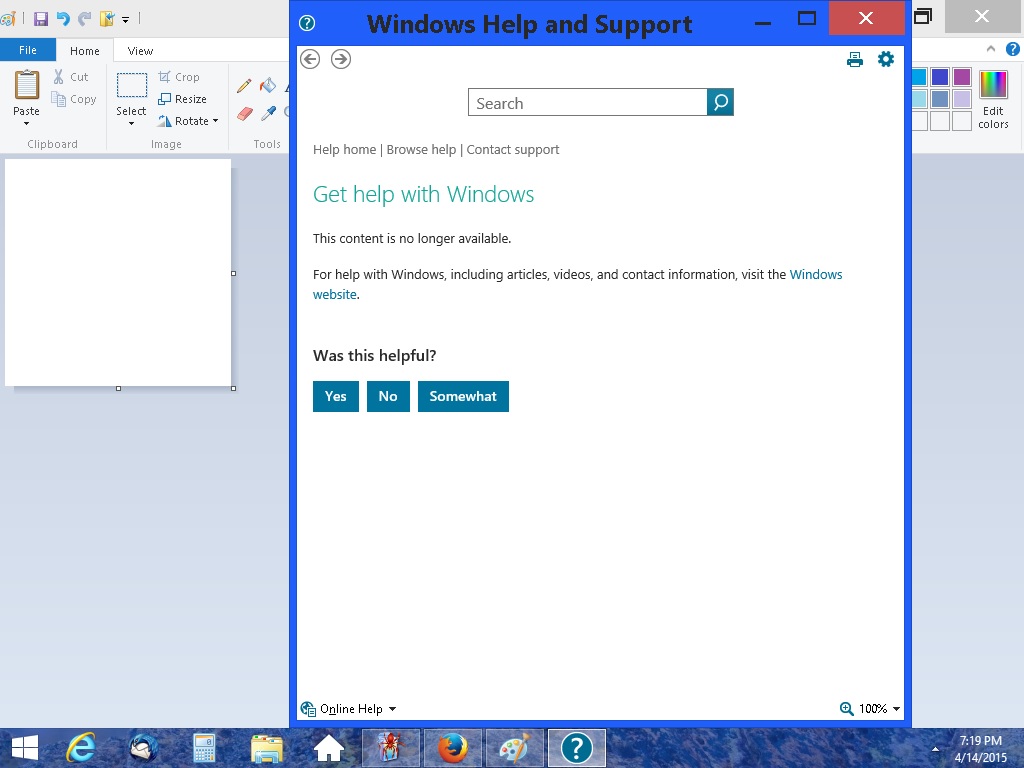The width and height of the screenshot is (1024, 768).
Task: Click into the Search input field
Action: tap(588, 103)
